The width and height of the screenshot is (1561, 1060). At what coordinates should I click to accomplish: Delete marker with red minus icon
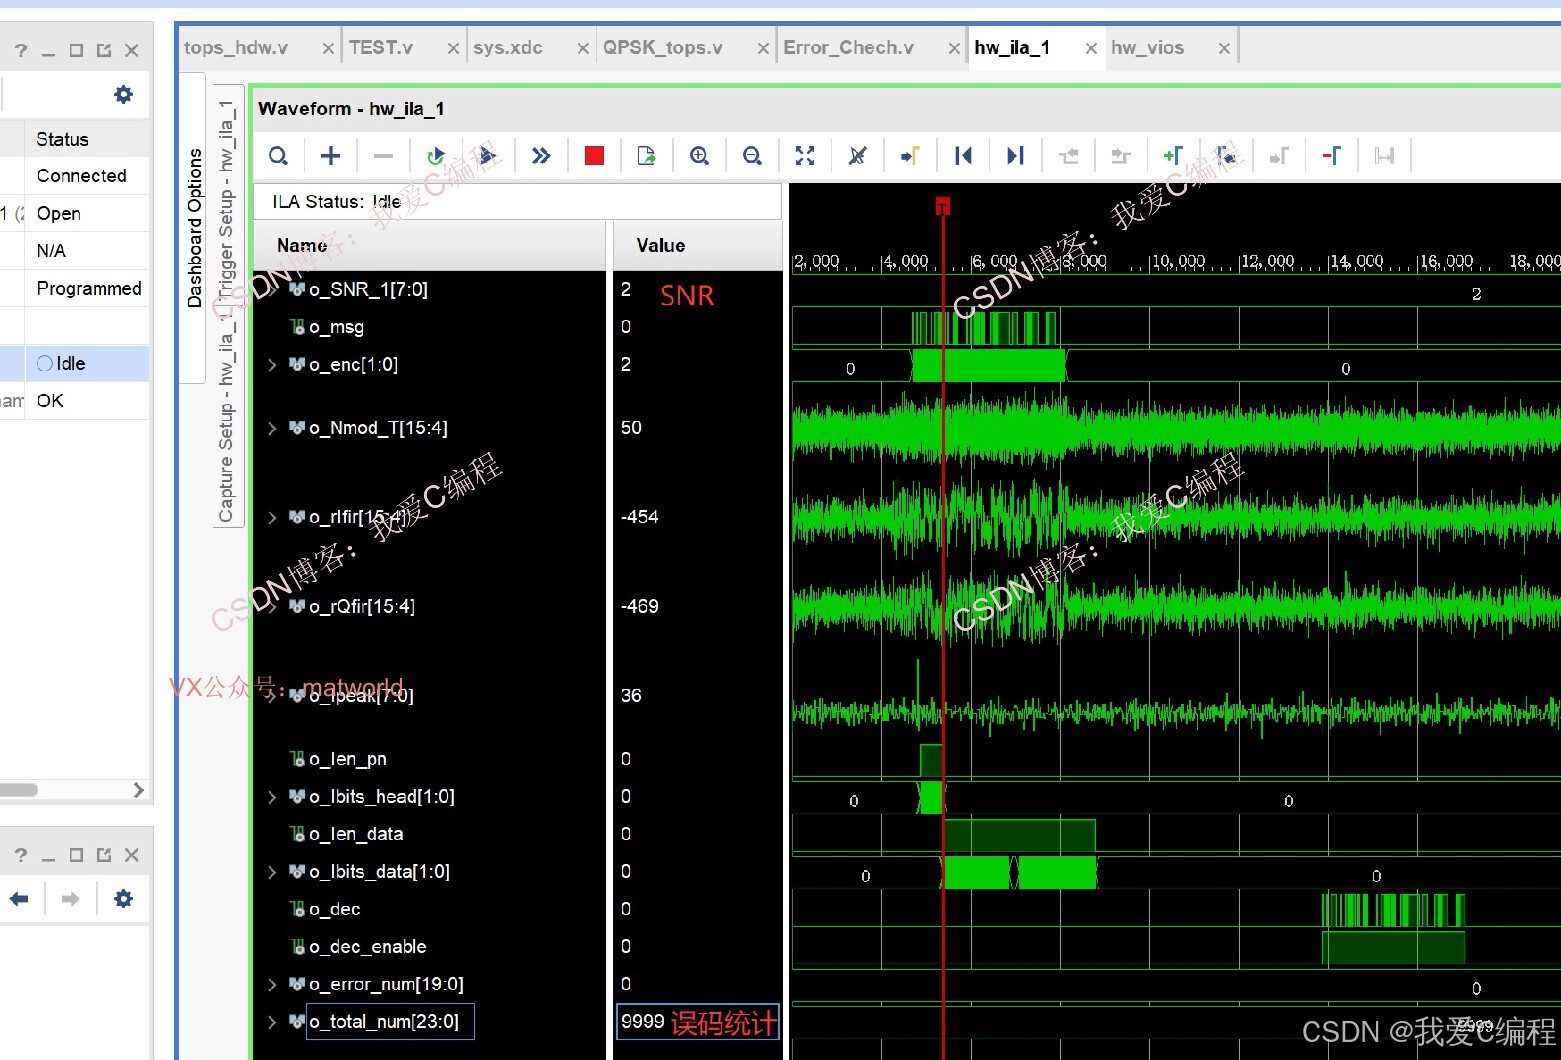click(1331, 156)
